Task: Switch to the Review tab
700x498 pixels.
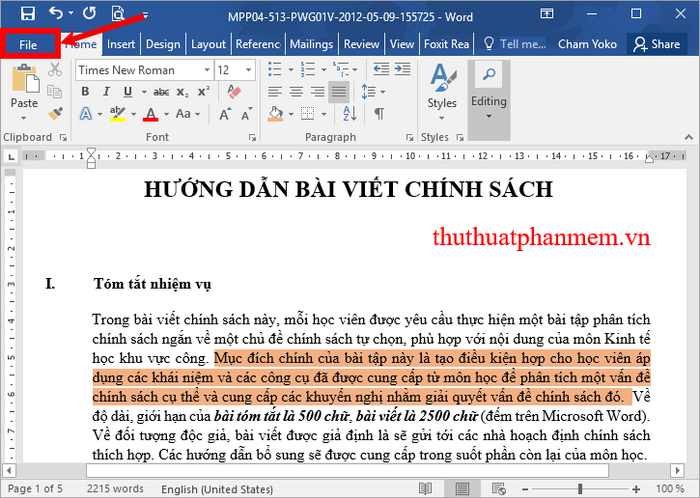Action: (362, 44)
